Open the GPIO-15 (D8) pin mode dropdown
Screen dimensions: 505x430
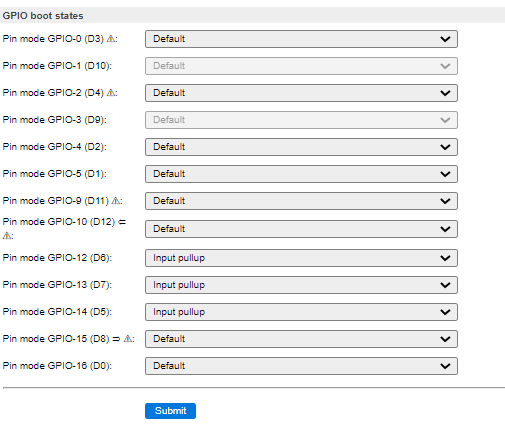pyautogui.click(x=301, y=339)
